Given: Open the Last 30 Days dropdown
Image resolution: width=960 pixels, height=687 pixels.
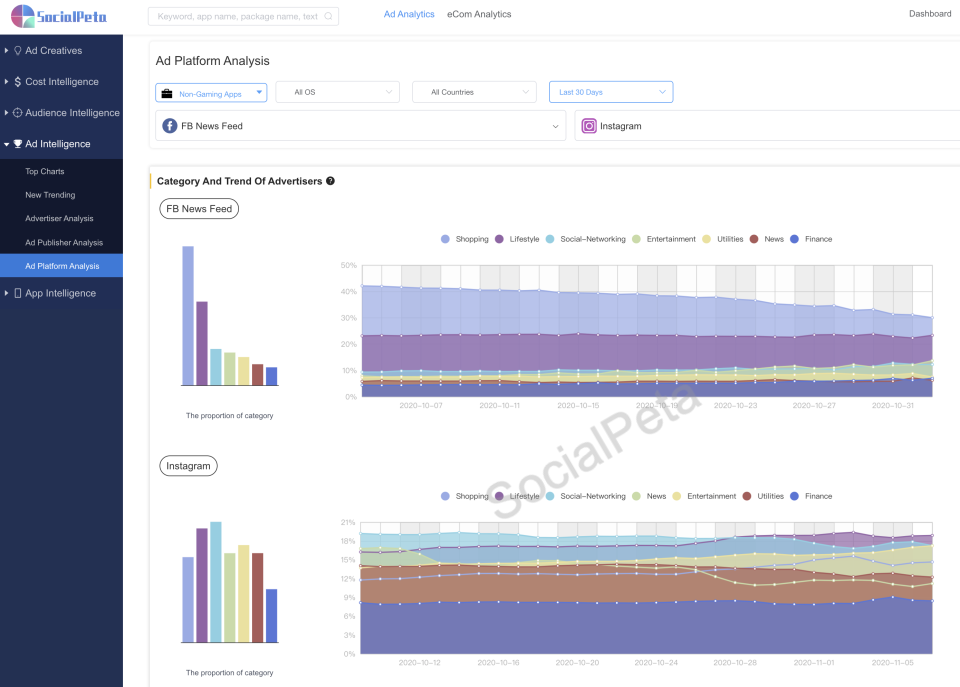Looking at the screenshot, I should coord(611,92).
